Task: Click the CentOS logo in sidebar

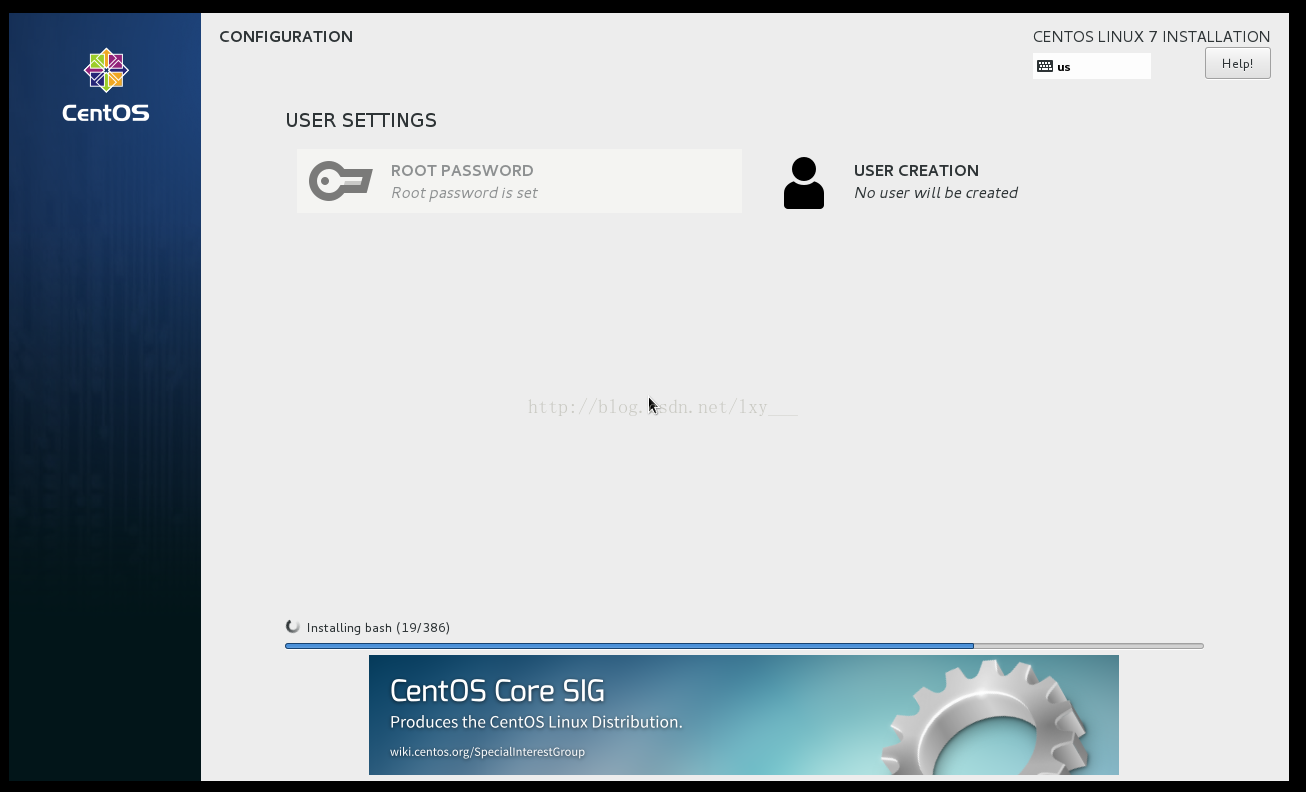Action: click(106, 86)
